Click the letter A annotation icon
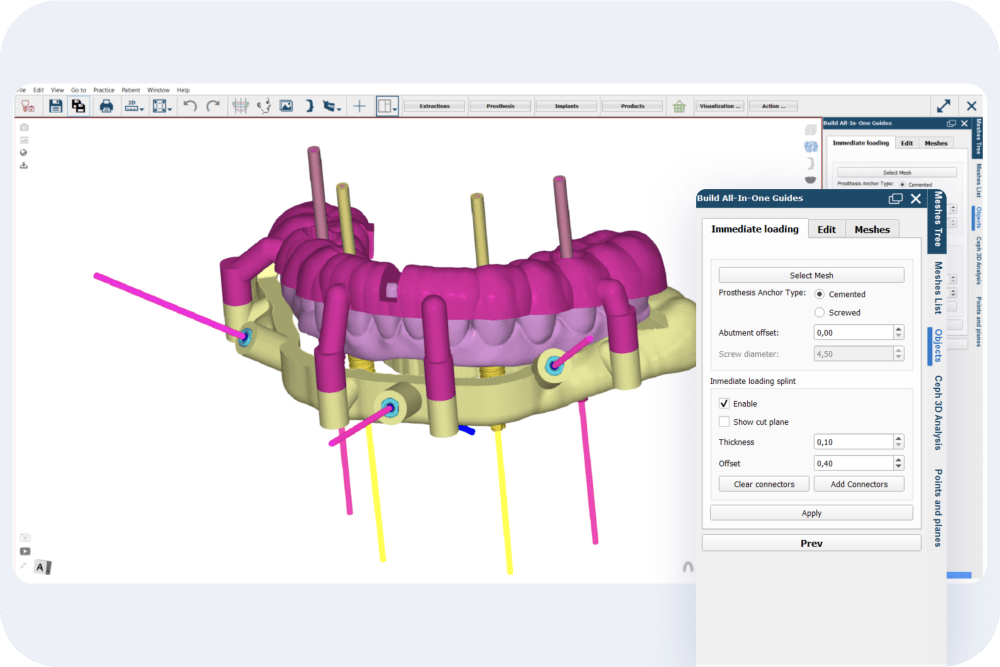The width and height of the screenshot is (1000, 667). point(41,567)
